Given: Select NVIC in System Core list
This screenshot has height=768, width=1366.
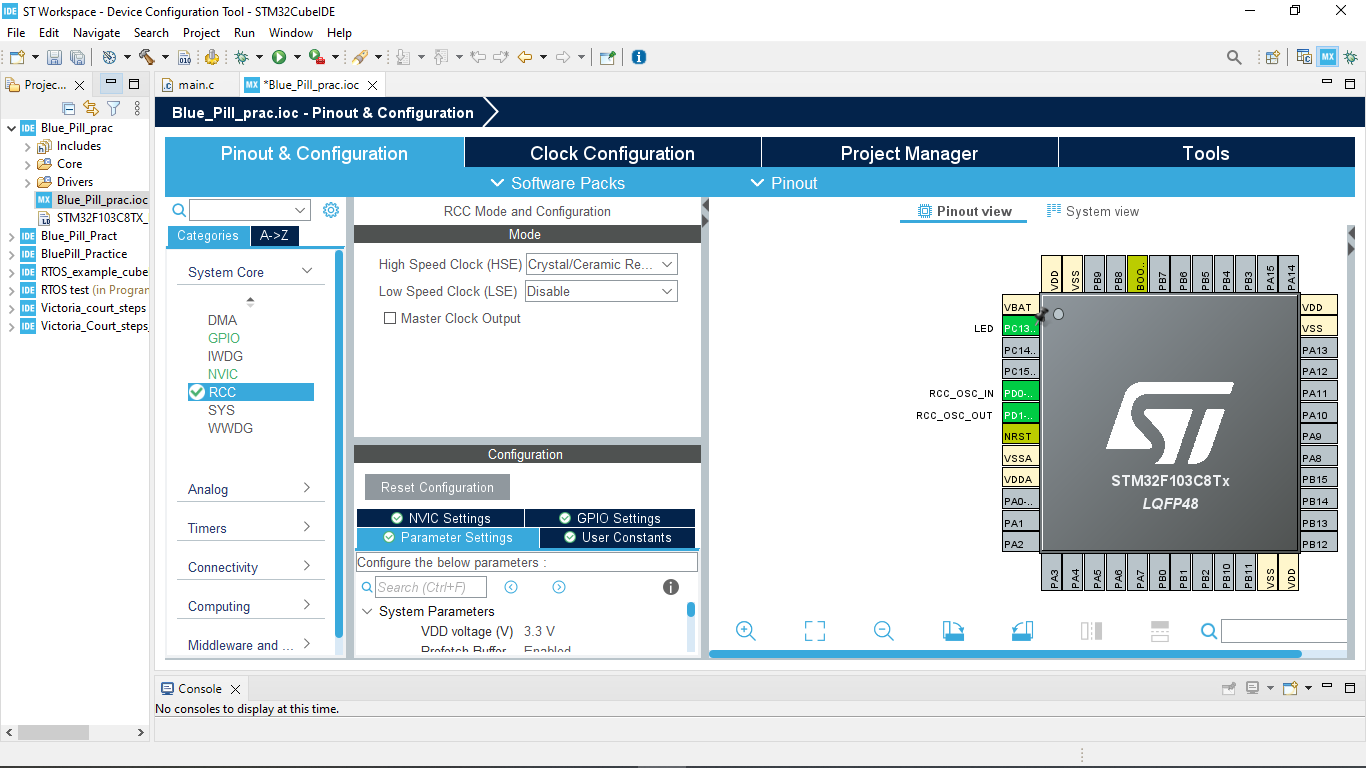Looking at the screenshot, I should coord(223,374).
